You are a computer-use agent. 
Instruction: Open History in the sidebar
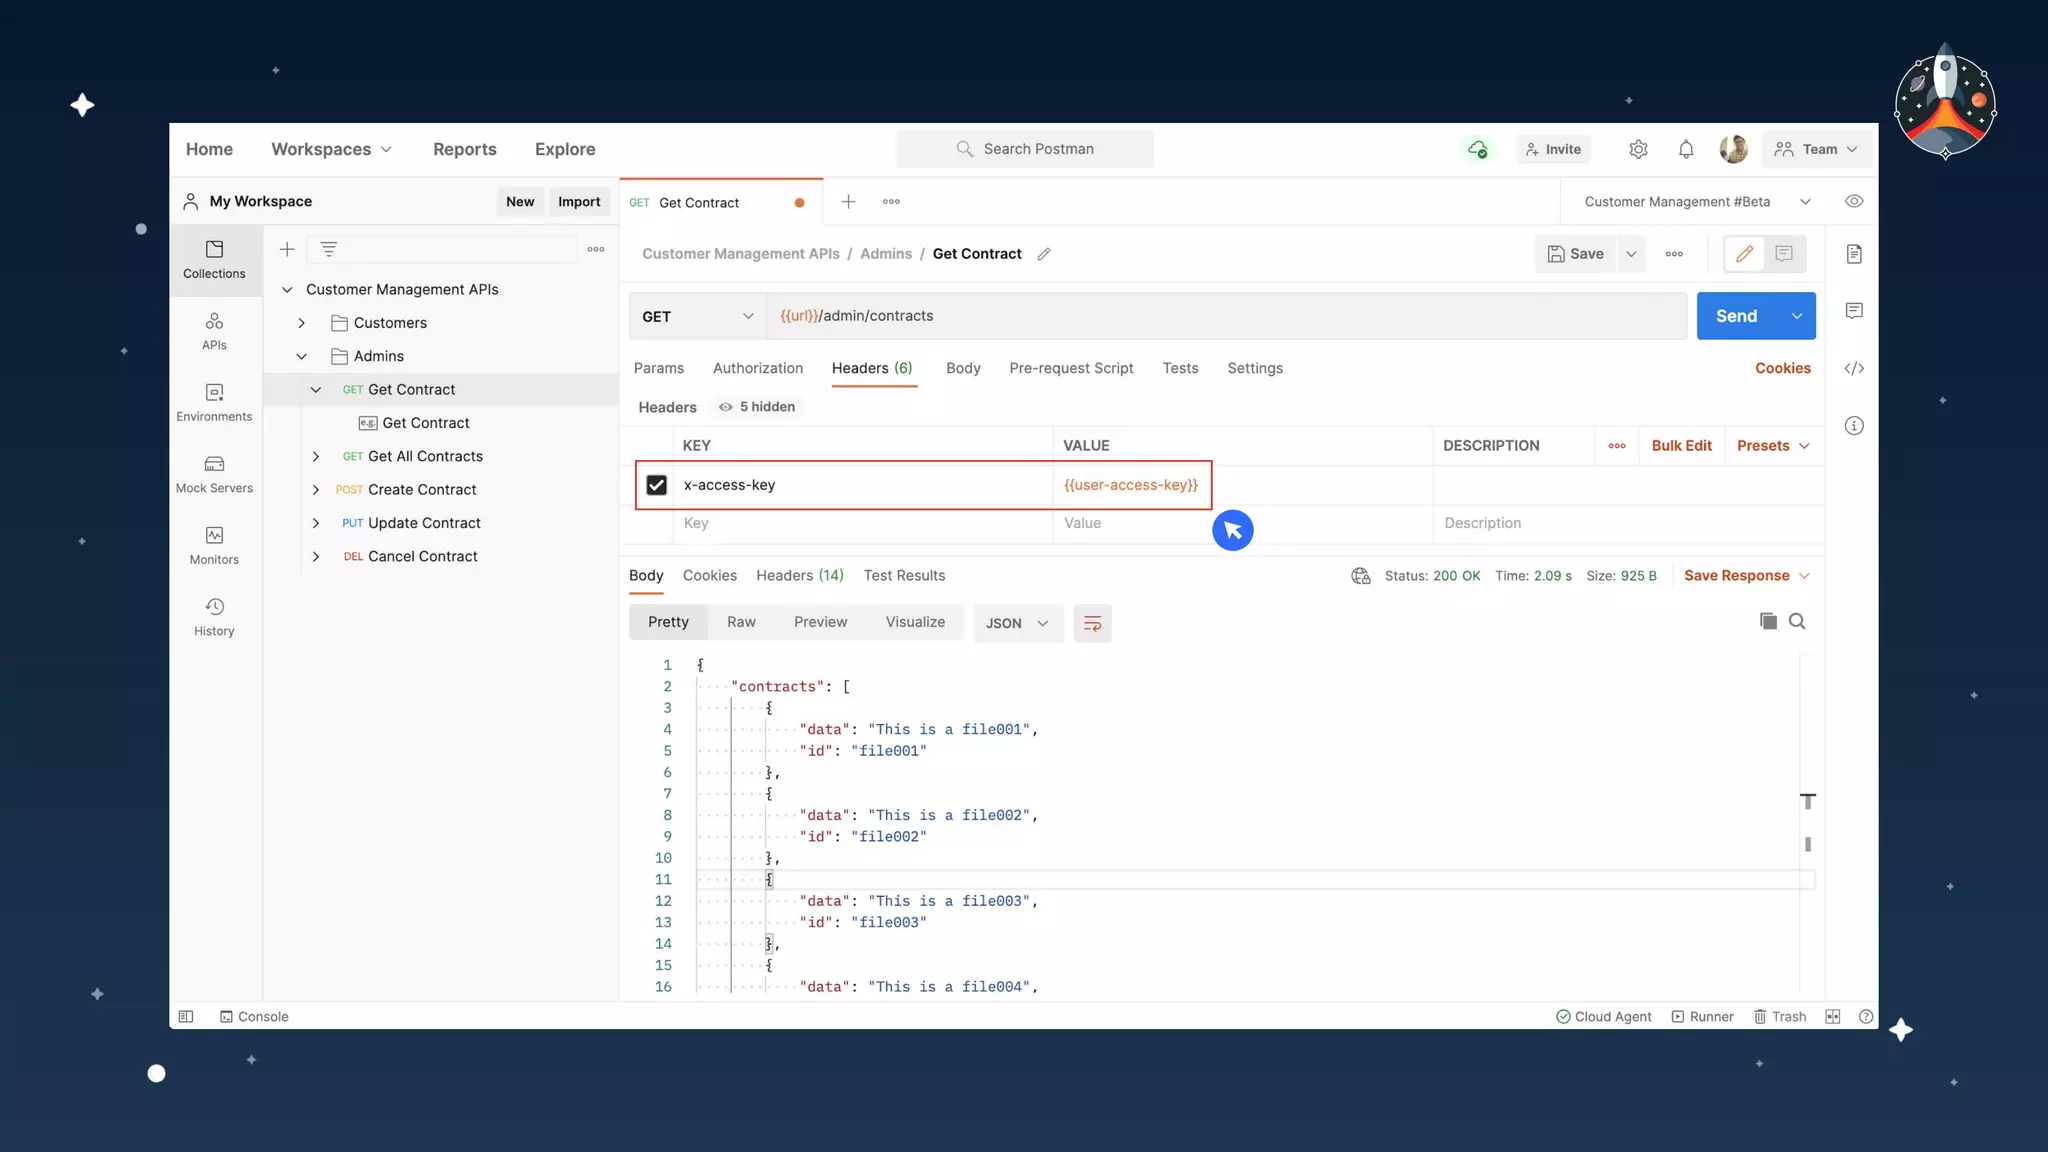click(214, 617)
